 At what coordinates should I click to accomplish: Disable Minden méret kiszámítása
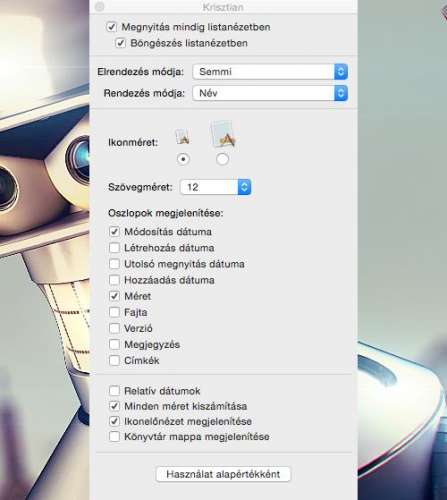pos(114,406)
